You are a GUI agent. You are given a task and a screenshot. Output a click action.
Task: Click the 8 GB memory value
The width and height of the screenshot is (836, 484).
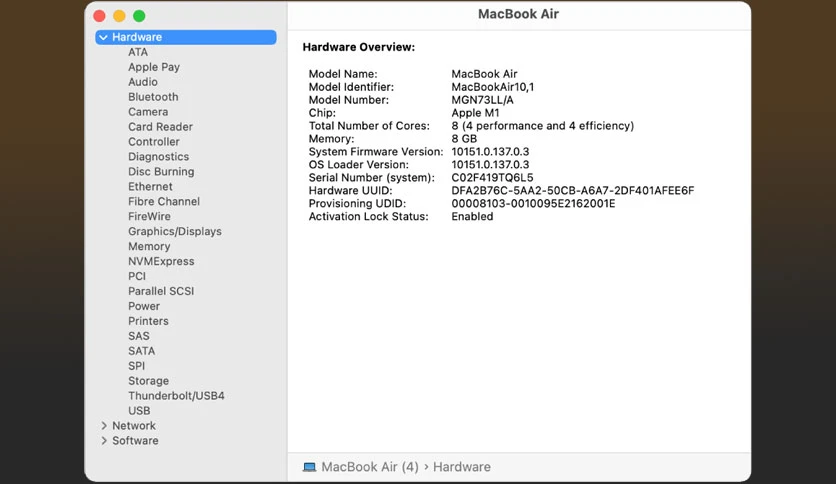coord(464,139)
